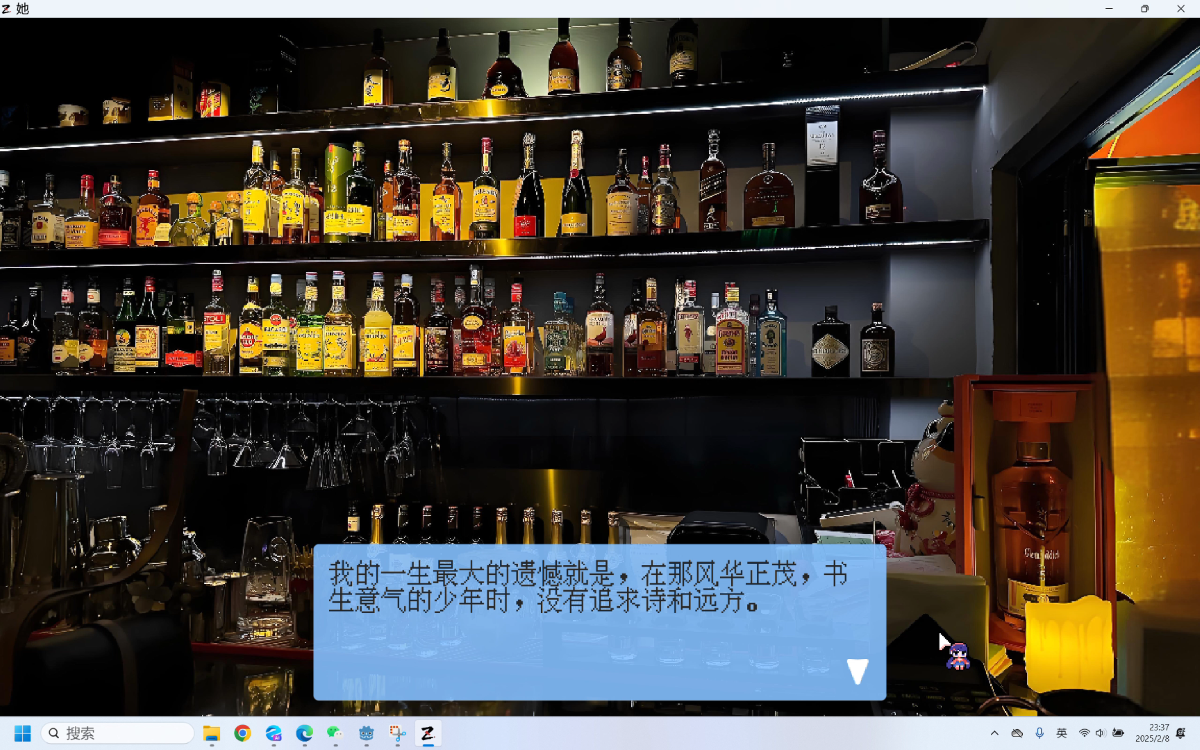
Task: Select the active Z game taskbar icon
Action: point(427,733)
